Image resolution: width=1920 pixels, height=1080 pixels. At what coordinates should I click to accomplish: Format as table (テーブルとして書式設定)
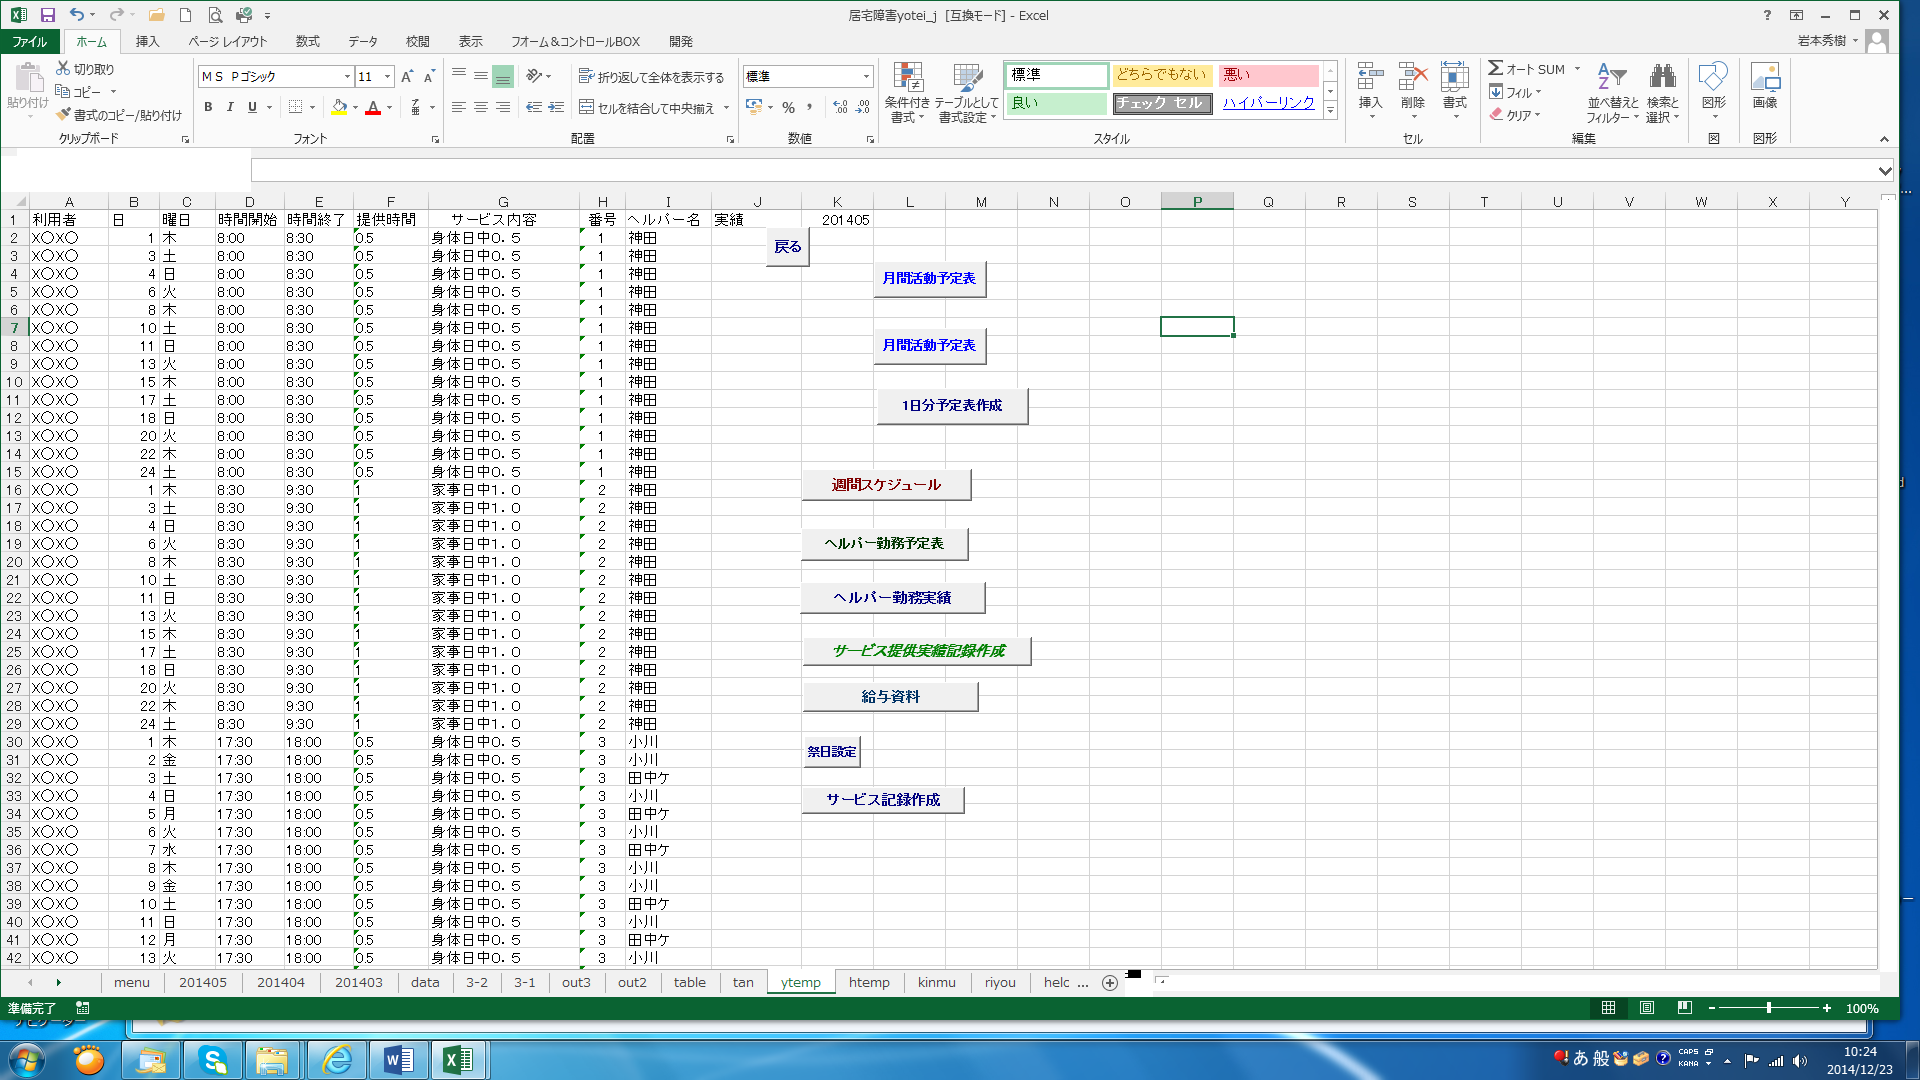coord(966,92)
